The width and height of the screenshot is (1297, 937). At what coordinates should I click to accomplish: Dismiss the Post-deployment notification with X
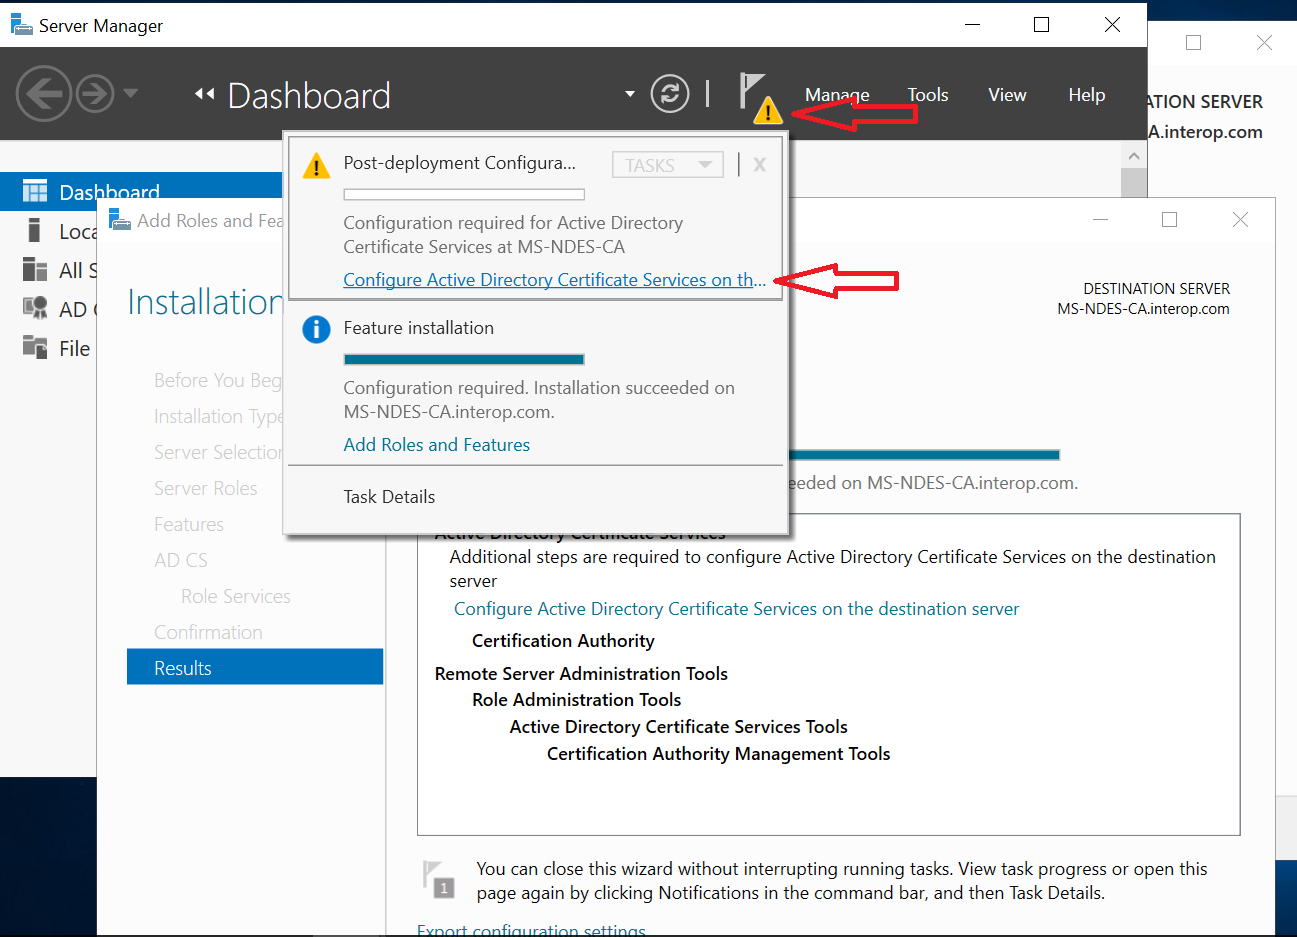760,165
